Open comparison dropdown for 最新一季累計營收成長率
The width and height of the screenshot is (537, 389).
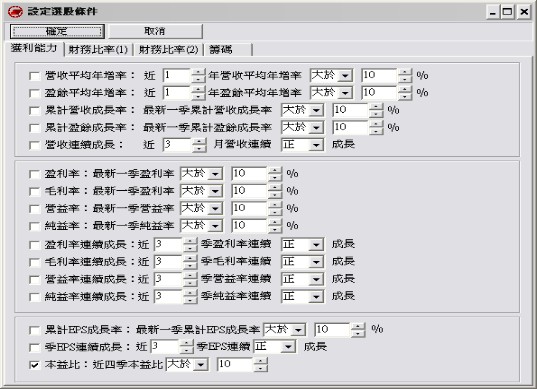[x=302, y=110]
